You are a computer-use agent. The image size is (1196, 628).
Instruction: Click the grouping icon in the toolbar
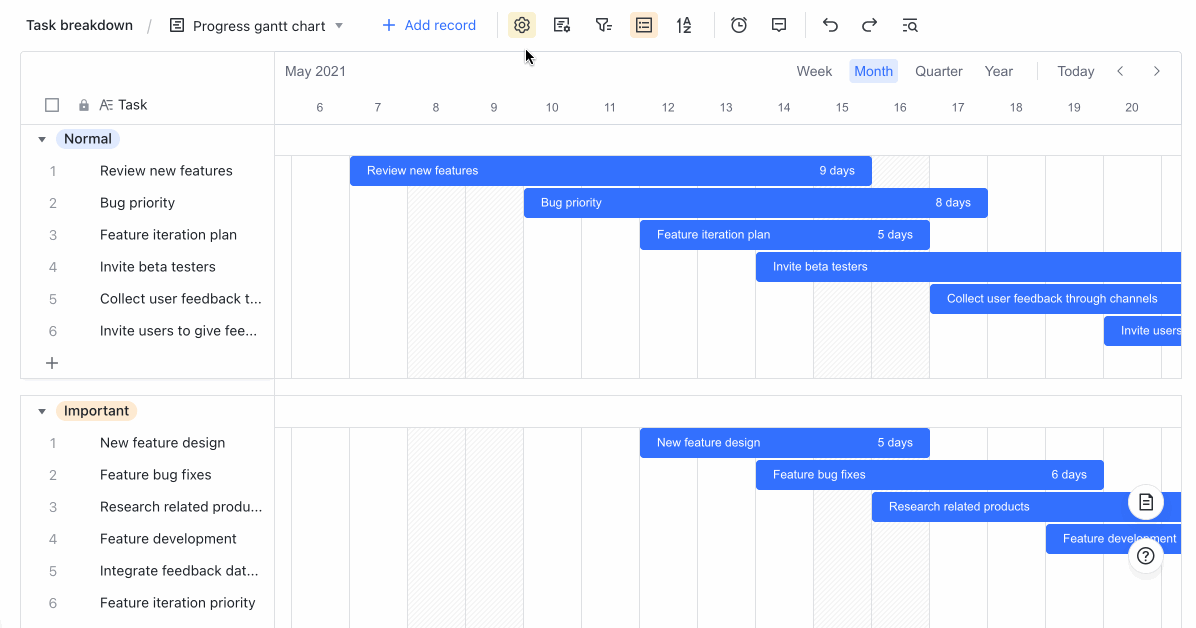[x=643, y=25]
